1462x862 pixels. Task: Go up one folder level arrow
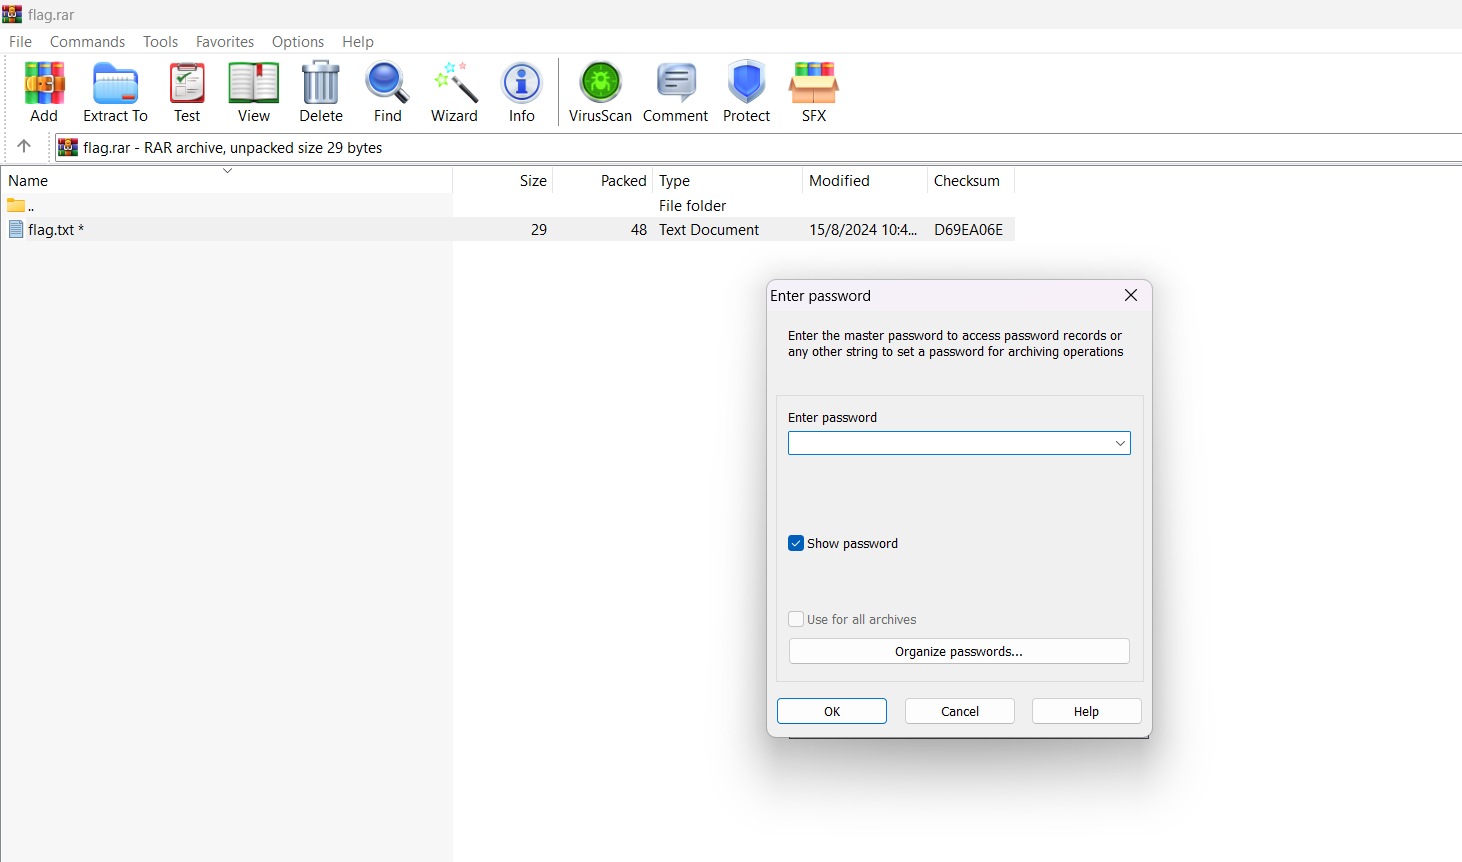(24, 147)
